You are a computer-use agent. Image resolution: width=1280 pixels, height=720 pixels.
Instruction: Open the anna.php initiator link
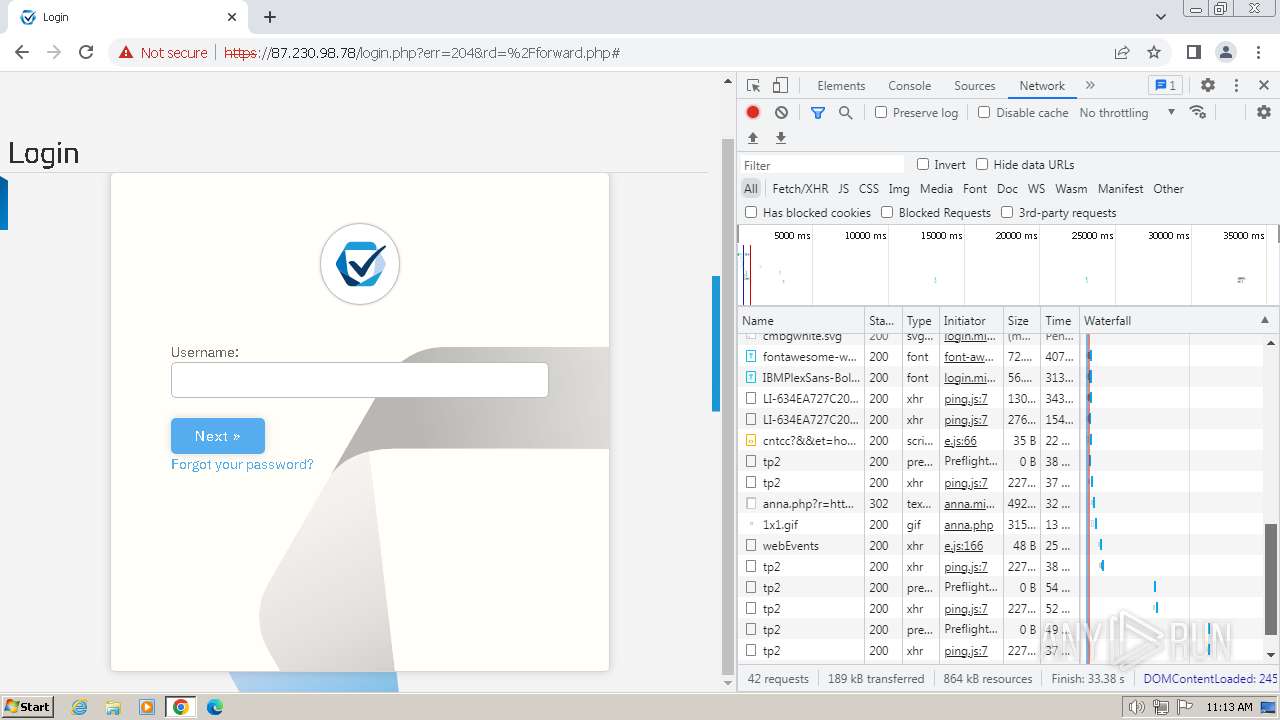(x=968, y=524)
